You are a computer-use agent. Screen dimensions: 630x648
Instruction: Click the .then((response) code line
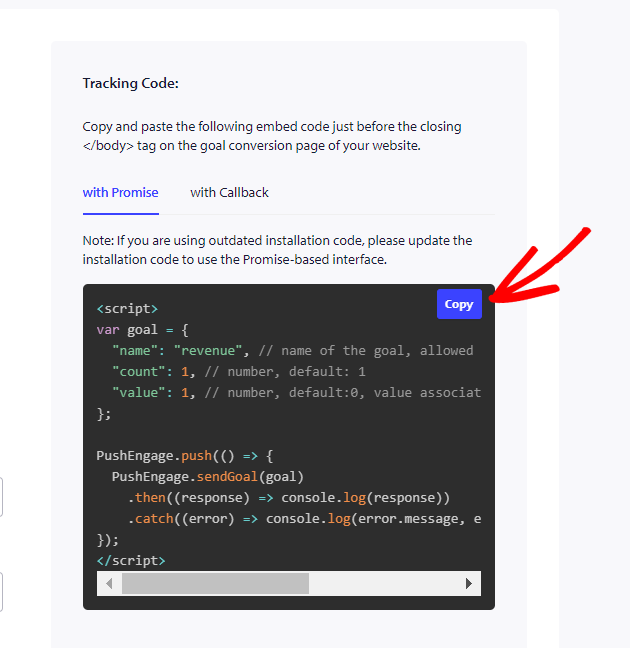coord(289,498)
